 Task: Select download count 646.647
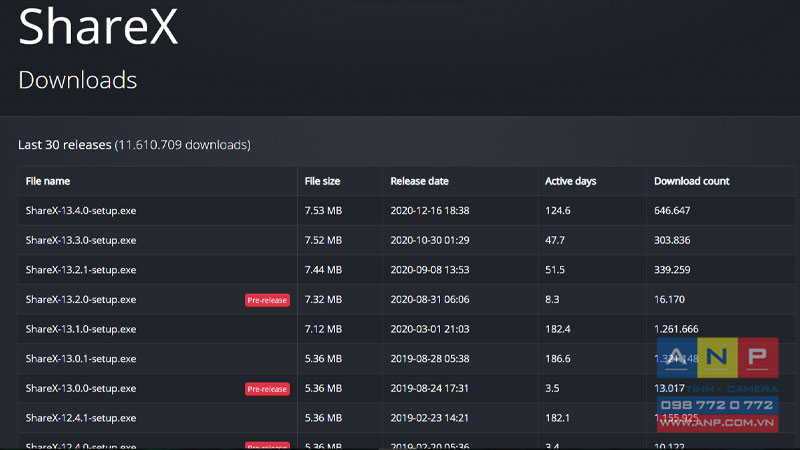point(672,211)
